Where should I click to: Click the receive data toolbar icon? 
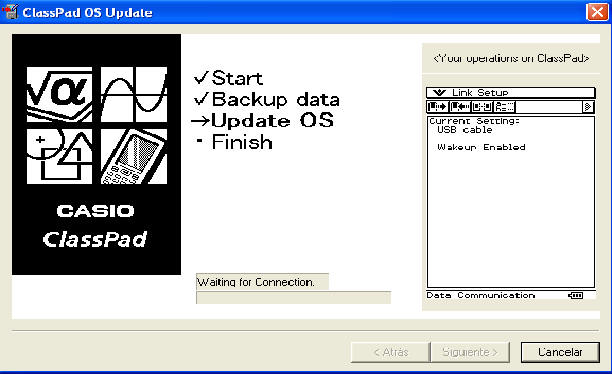(x=460, y=107)
